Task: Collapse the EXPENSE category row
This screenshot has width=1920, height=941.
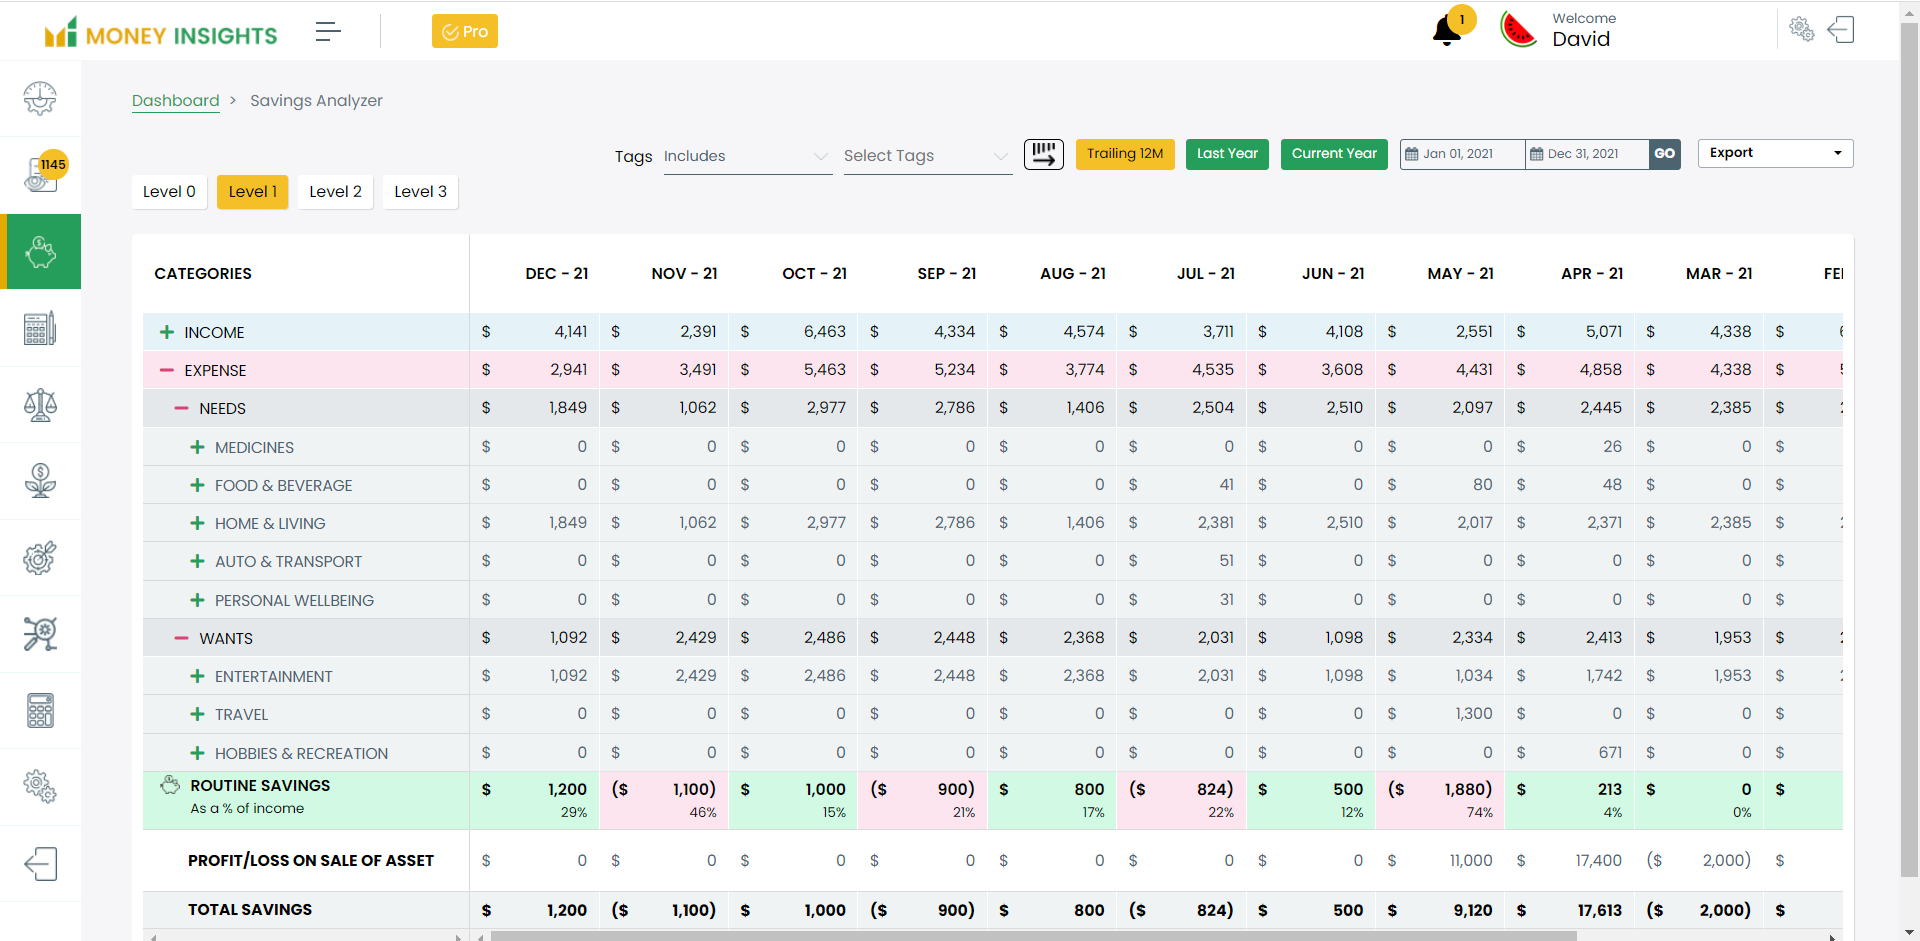Action: [x=167, y=370]
